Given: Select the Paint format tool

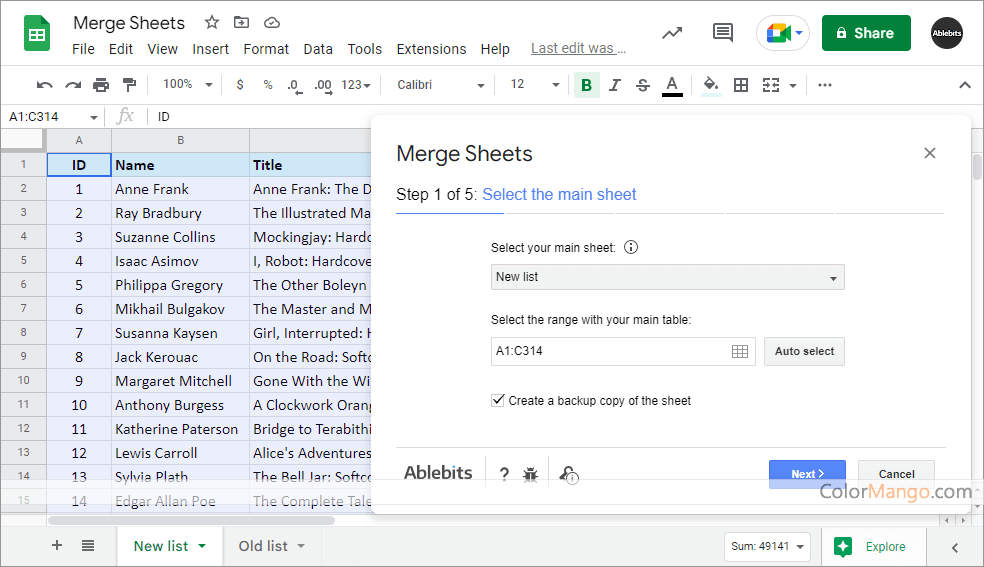Looking at the screenshot, I should tap(129, 85).
